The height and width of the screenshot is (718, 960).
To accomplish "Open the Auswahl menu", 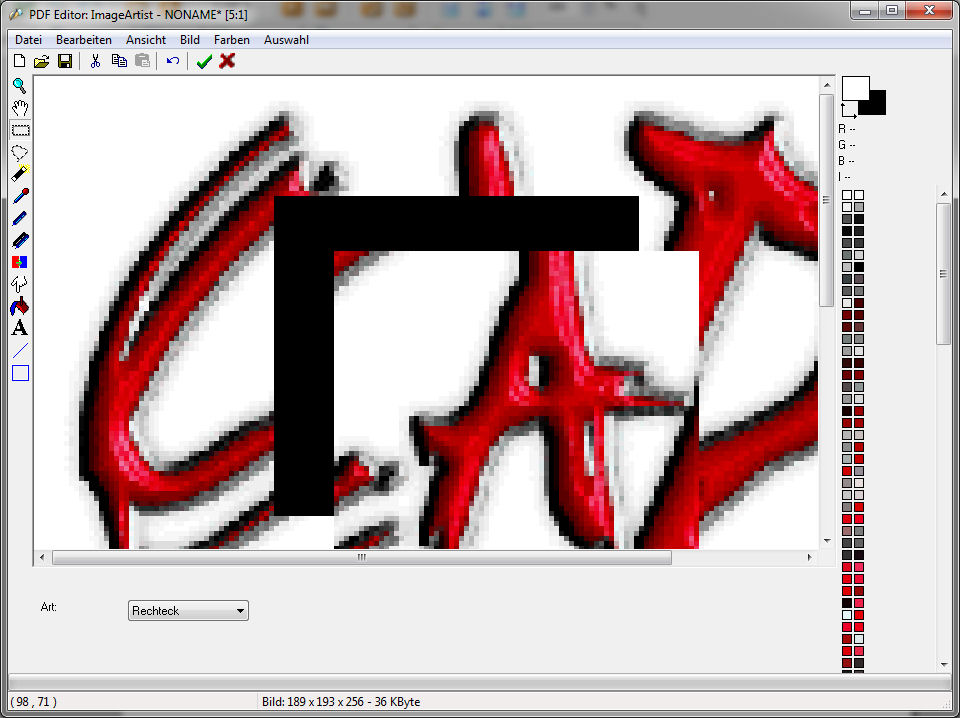I will point(286,40).
